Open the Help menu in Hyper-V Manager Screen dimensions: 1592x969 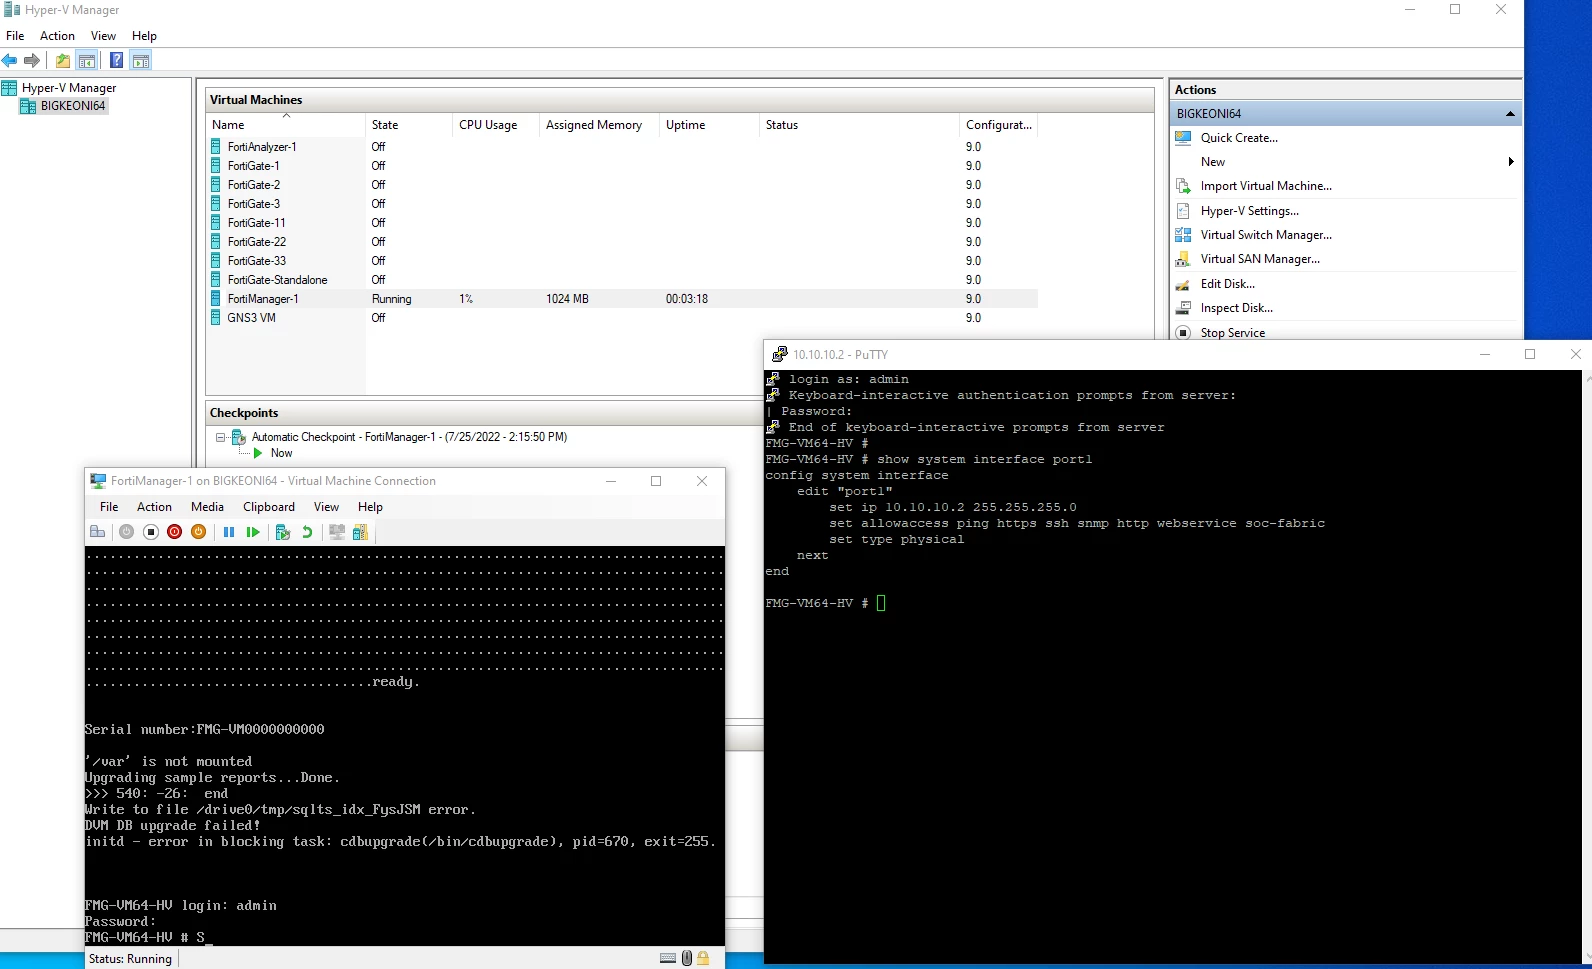point(144,36)
